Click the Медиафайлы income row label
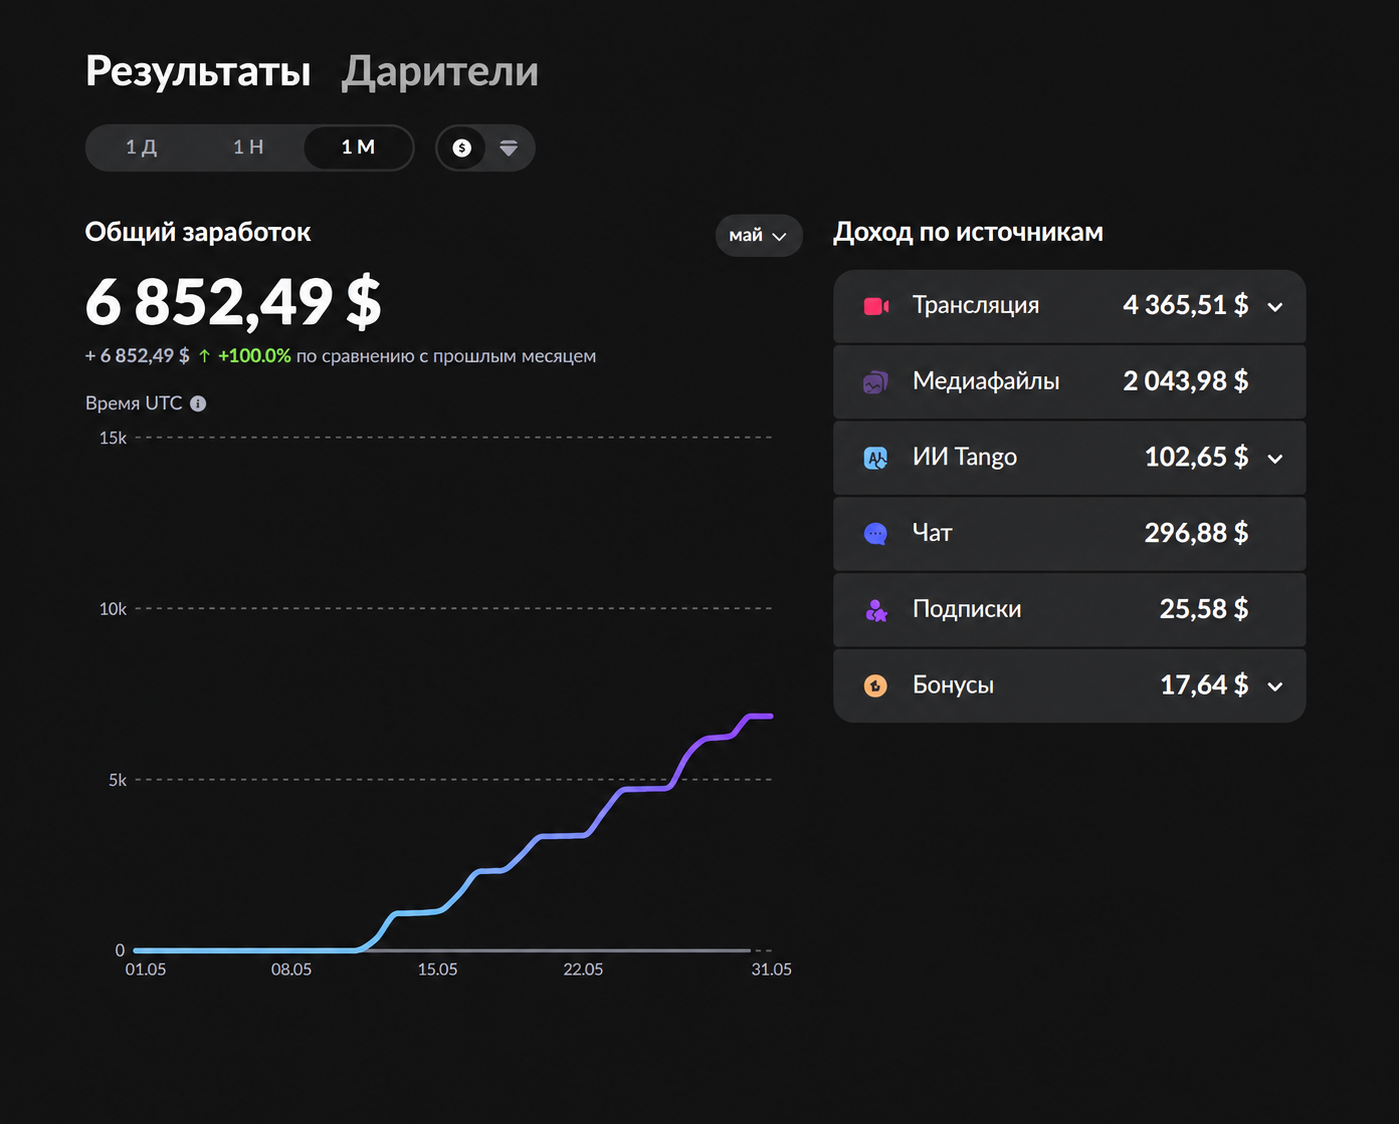The width and height of the screenshot is (1399, 1124). (986, 381)
